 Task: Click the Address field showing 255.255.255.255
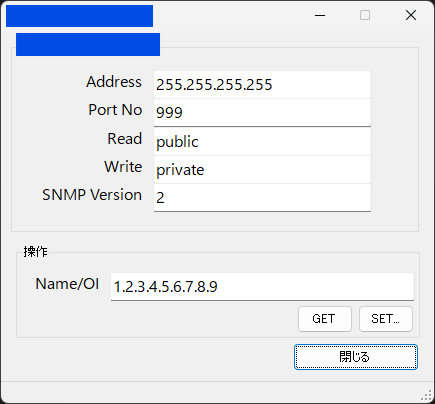pyautogui.click(x=262, y=84)
